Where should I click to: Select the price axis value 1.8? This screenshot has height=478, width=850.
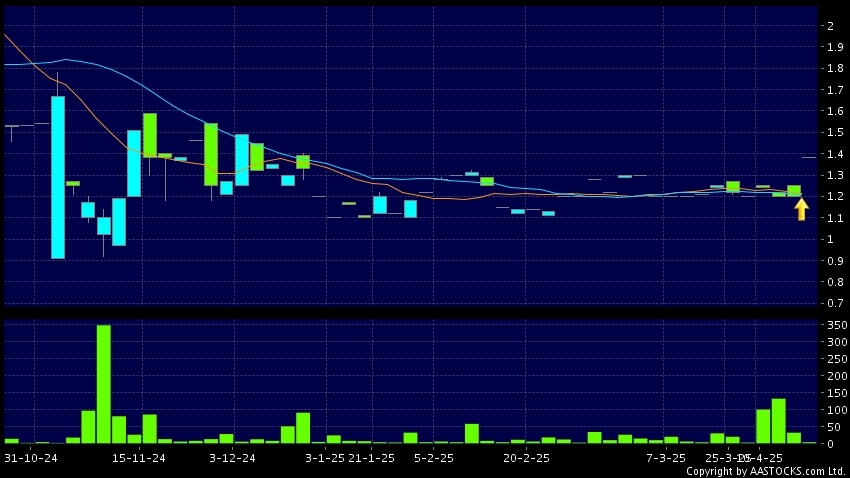[835, 68]
